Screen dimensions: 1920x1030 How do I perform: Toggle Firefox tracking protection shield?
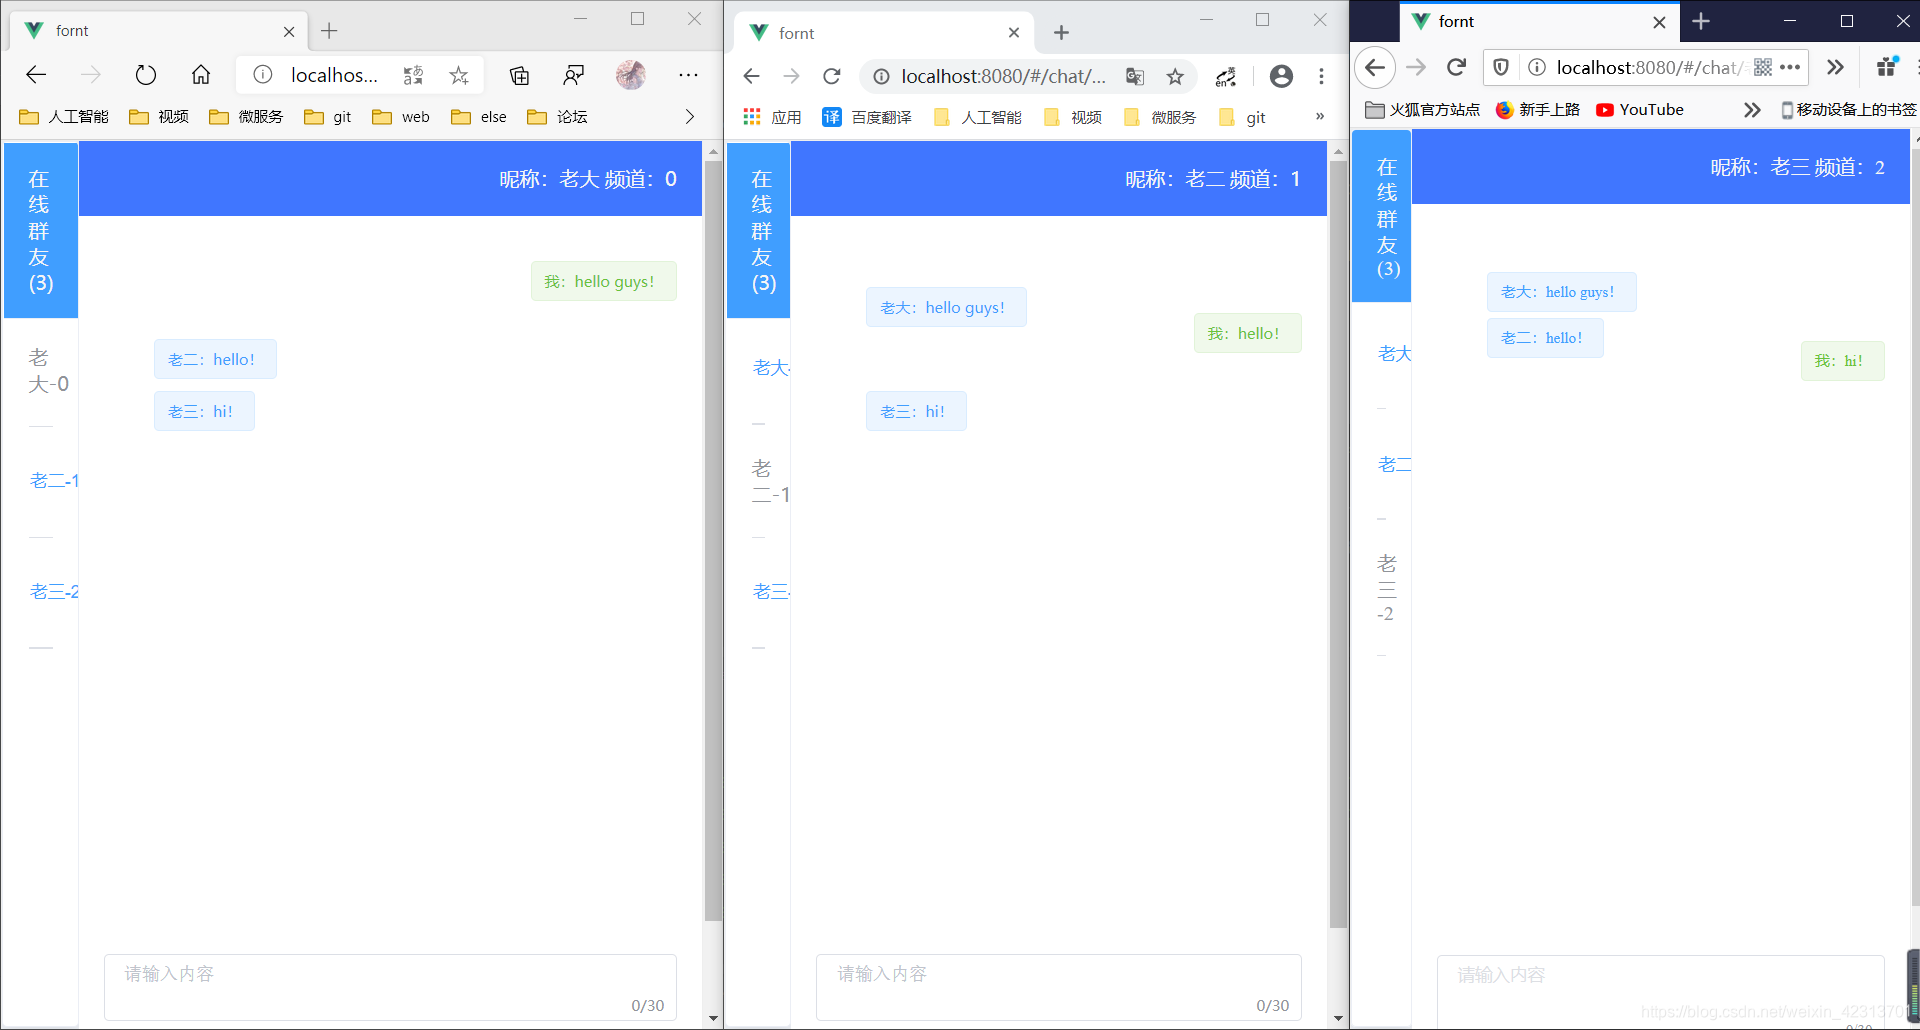pos(1500,67)
